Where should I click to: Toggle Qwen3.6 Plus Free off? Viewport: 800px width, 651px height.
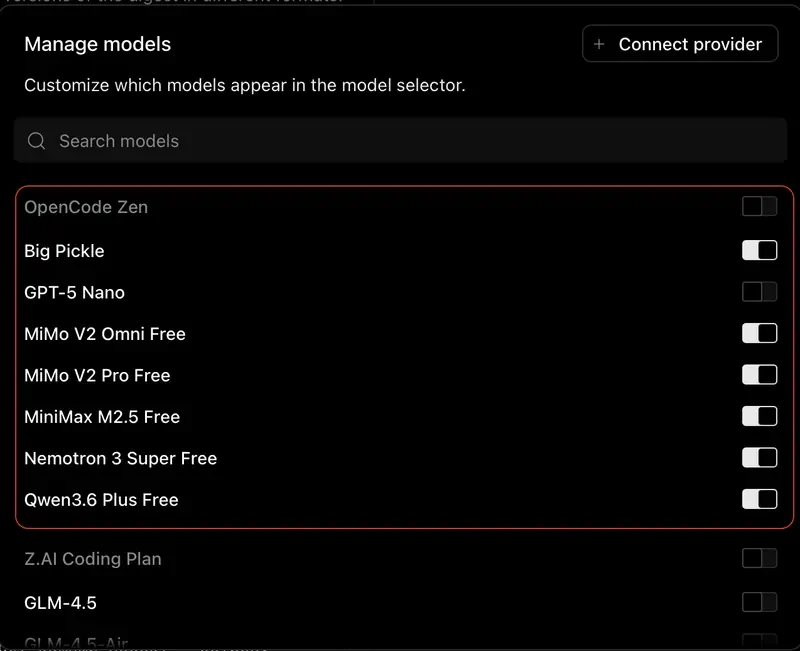tap(759, 500)
